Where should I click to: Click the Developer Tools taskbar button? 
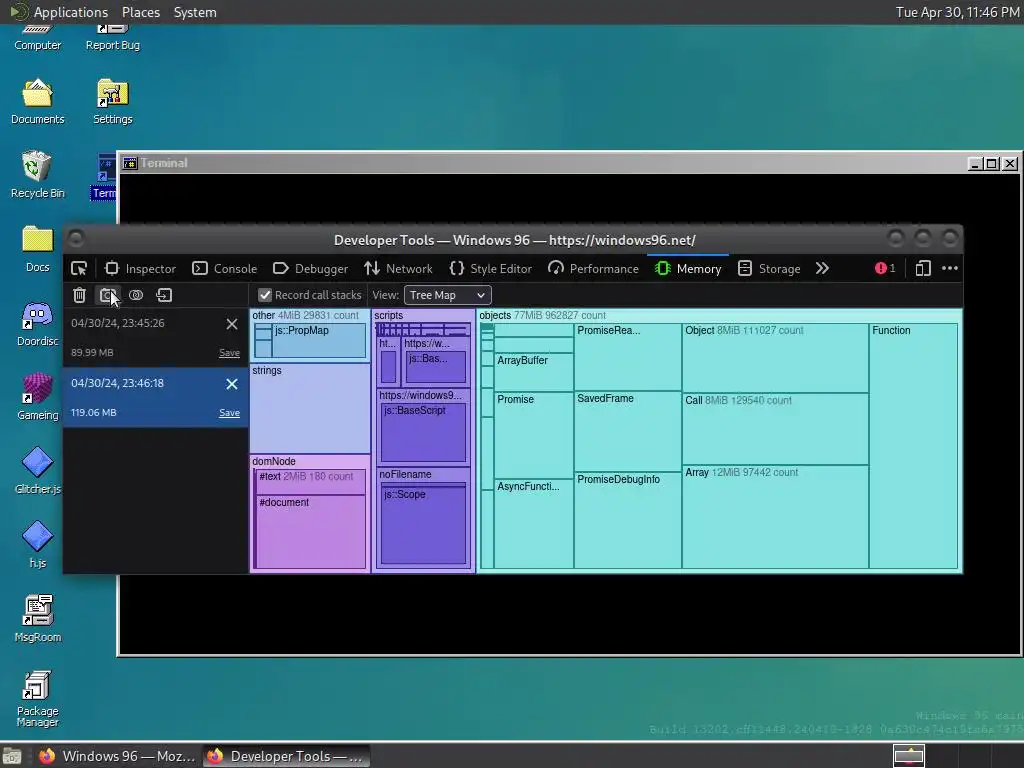[285, 756]
